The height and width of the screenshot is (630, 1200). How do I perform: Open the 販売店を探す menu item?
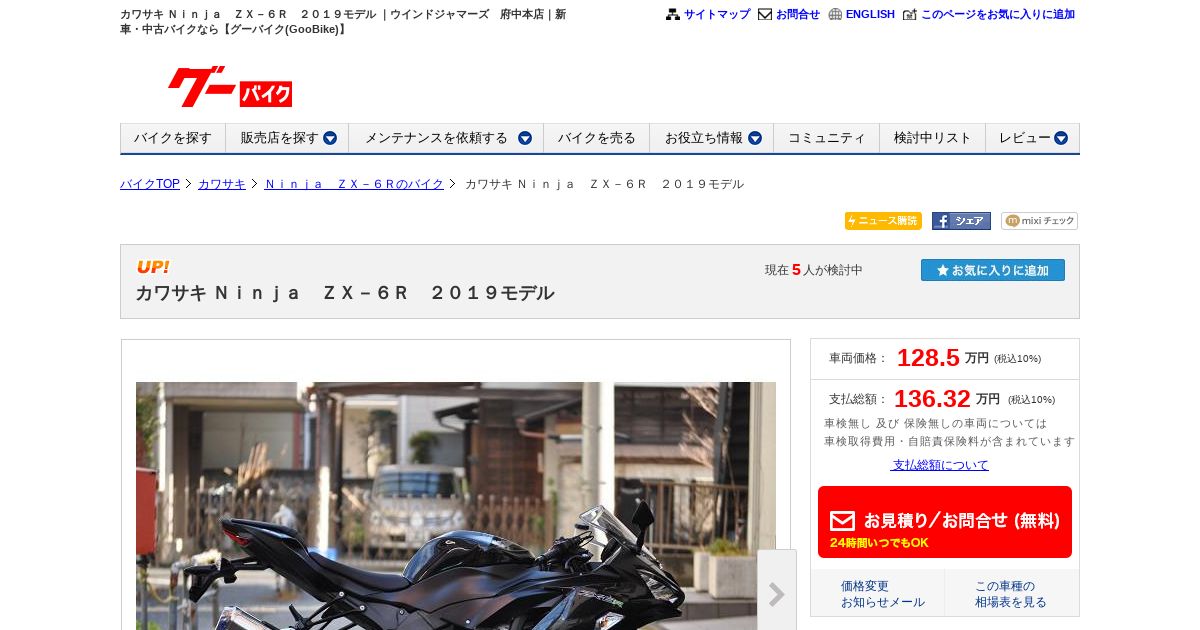click(x=279, y=138)
